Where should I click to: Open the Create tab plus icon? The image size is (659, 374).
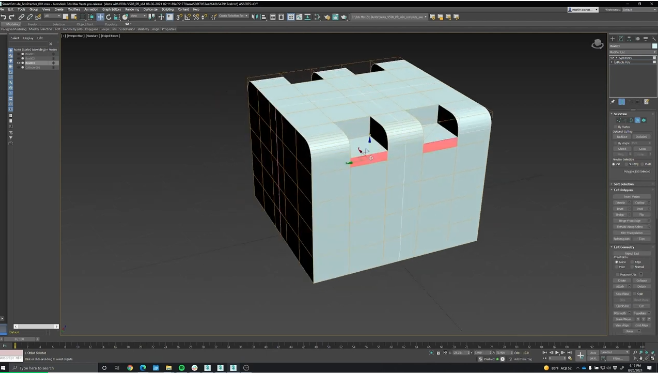612,39
